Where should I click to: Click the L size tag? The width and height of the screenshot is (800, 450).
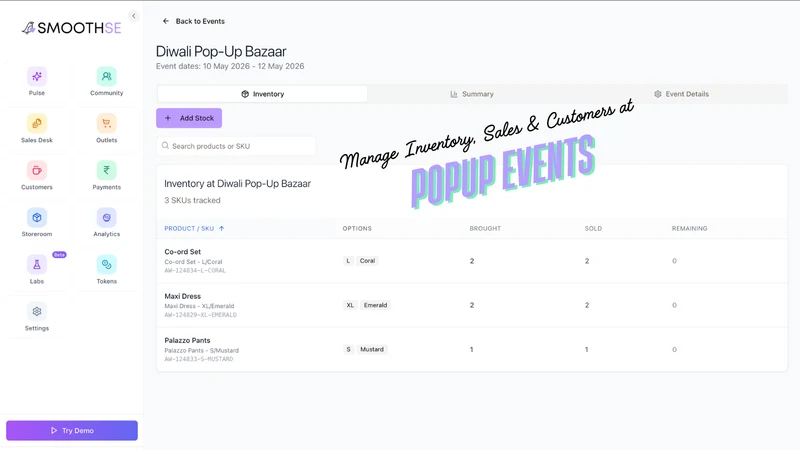(x=348, y=261)
